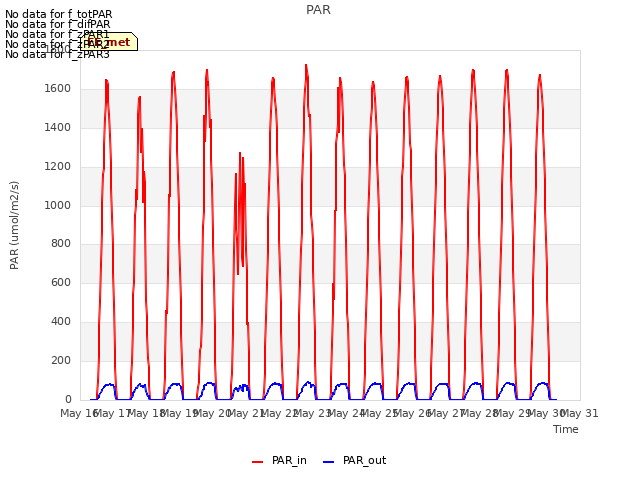Click the May 16 x-axis tick label

[79, 413]
